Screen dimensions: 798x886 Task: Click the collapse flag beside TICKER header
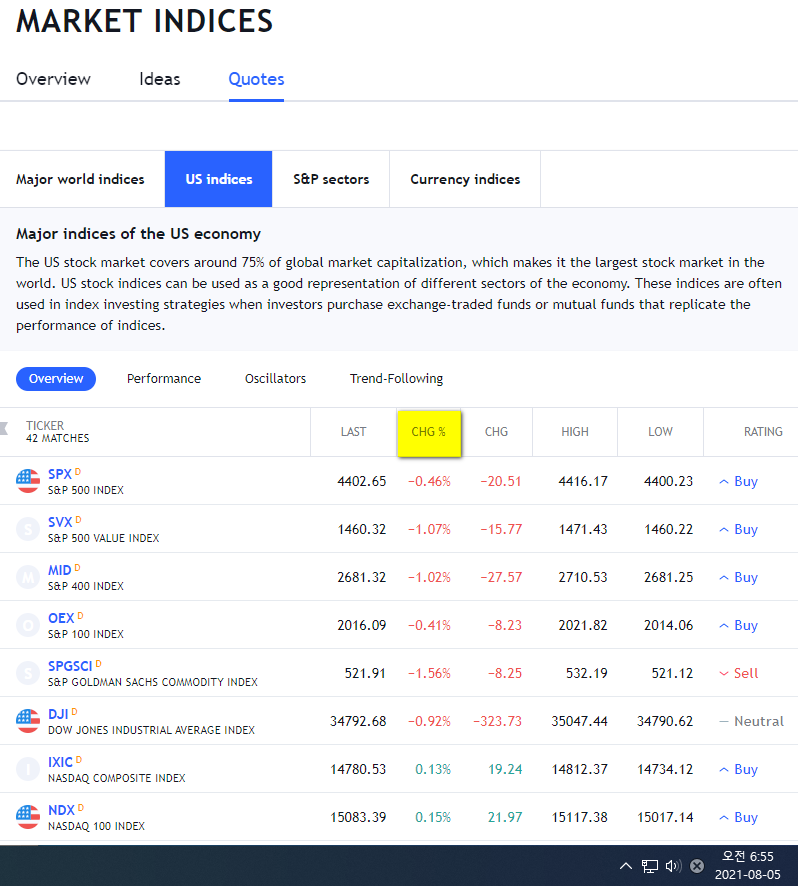4,428
